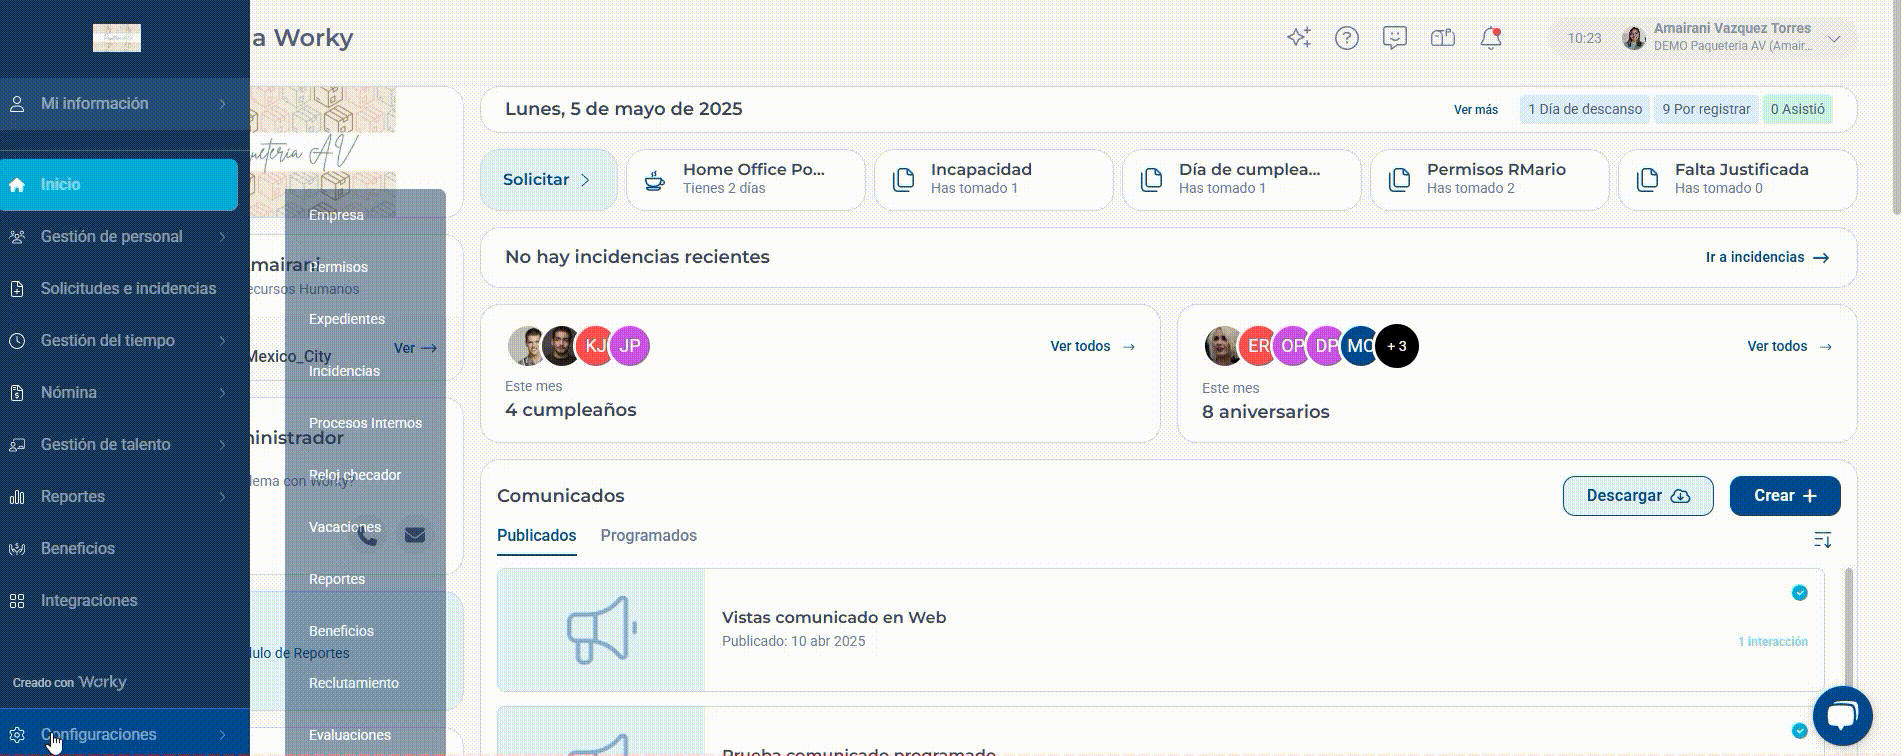Open Vistas comunicado en Web title
The image size is (1902, 756).
click(834, 617)
